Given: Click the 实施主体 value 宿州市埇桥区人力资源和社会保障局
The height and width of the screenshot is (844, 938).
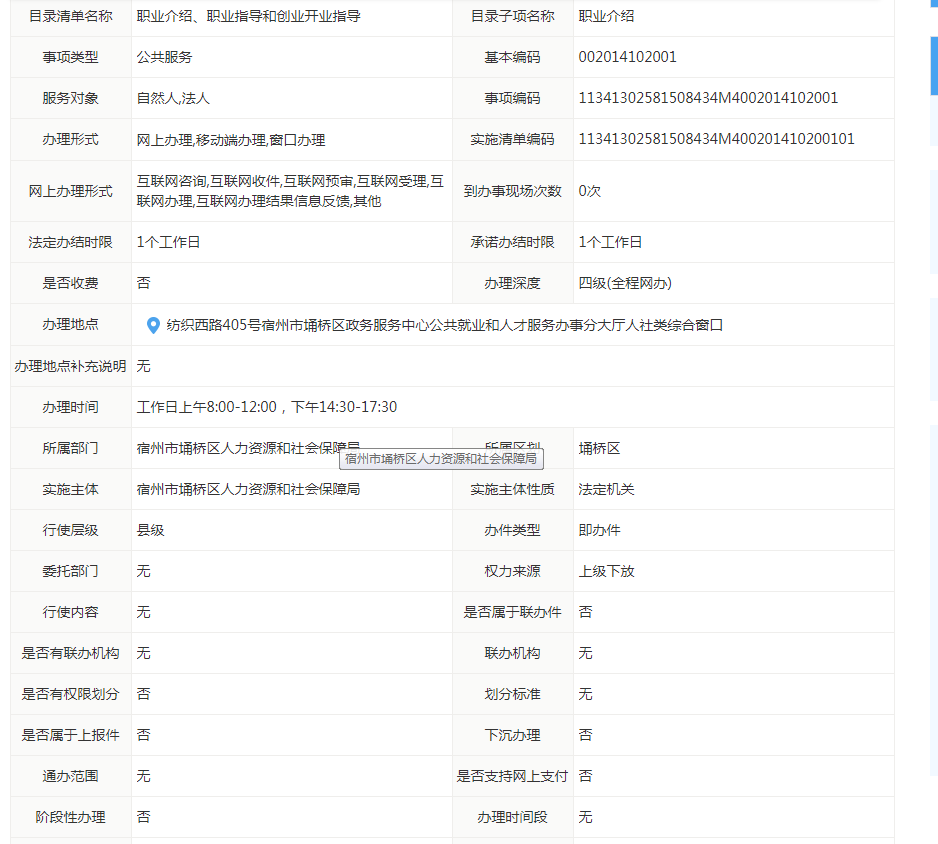Looking at the screenshot, I should (x=248, y=489).
